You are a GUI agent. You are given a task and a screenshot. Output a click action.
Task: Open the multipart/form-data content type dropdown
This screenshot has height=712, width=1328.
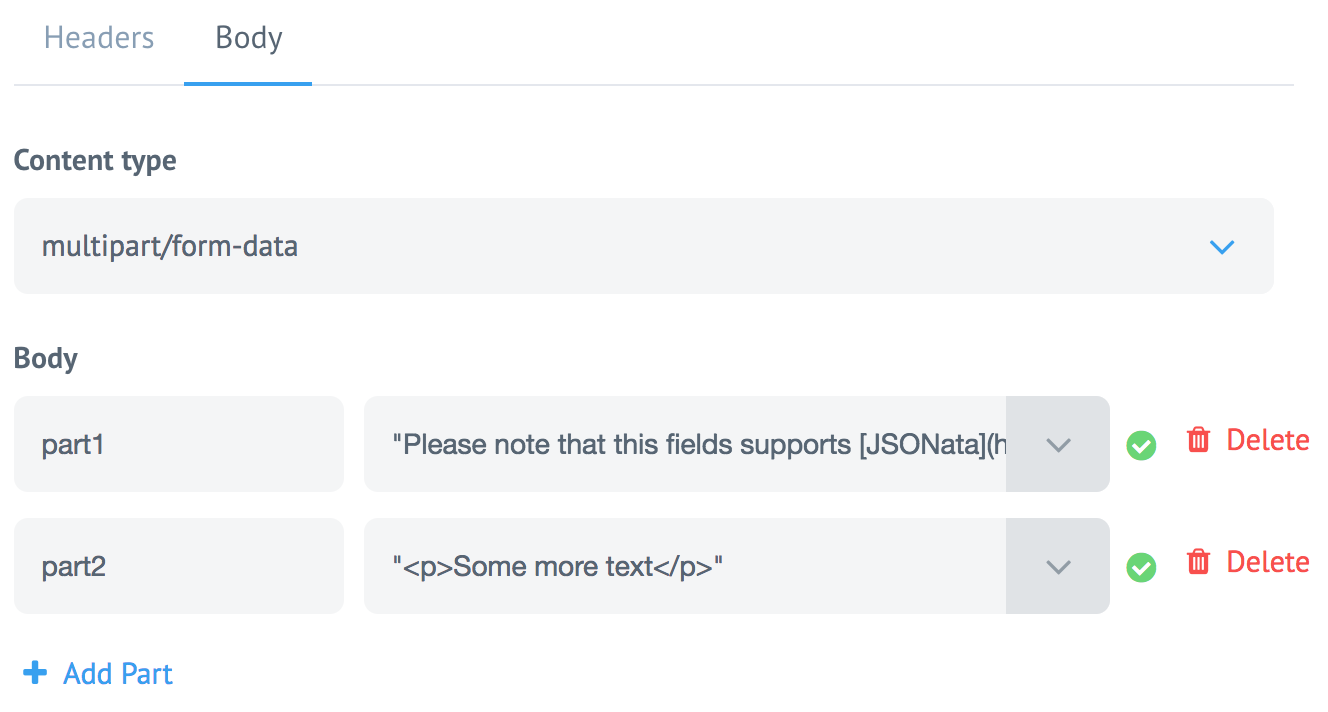(643, 246)
